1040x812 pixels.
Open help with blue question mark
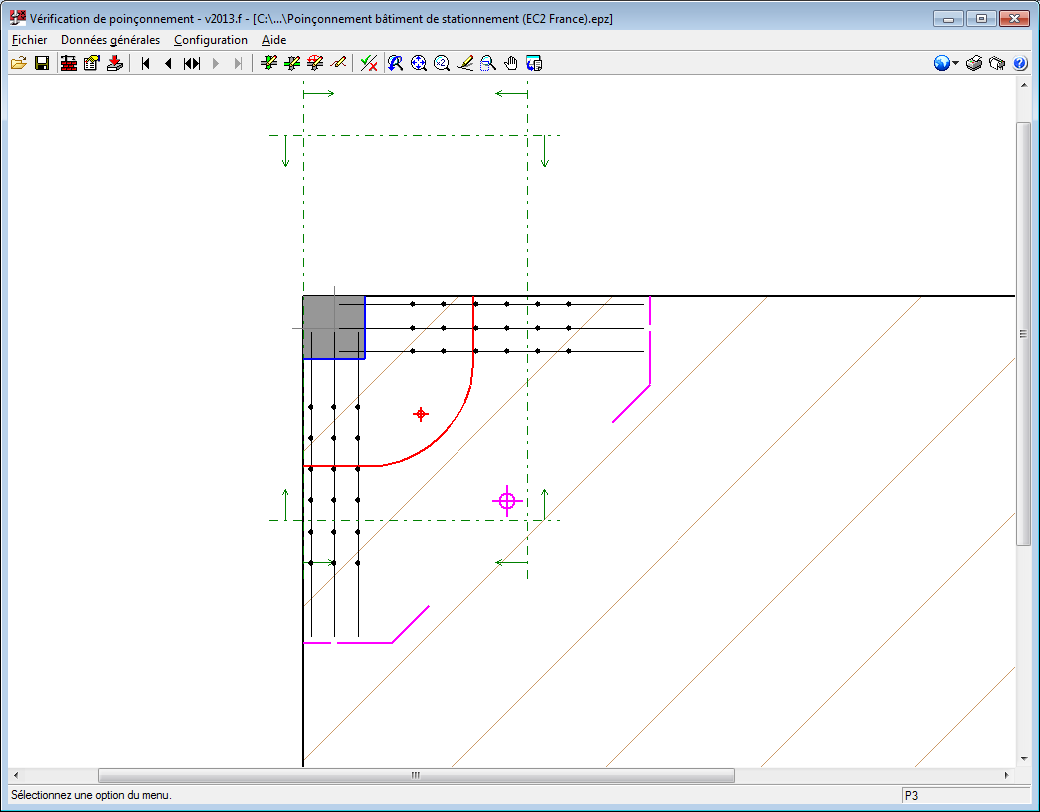(1020, 63)
